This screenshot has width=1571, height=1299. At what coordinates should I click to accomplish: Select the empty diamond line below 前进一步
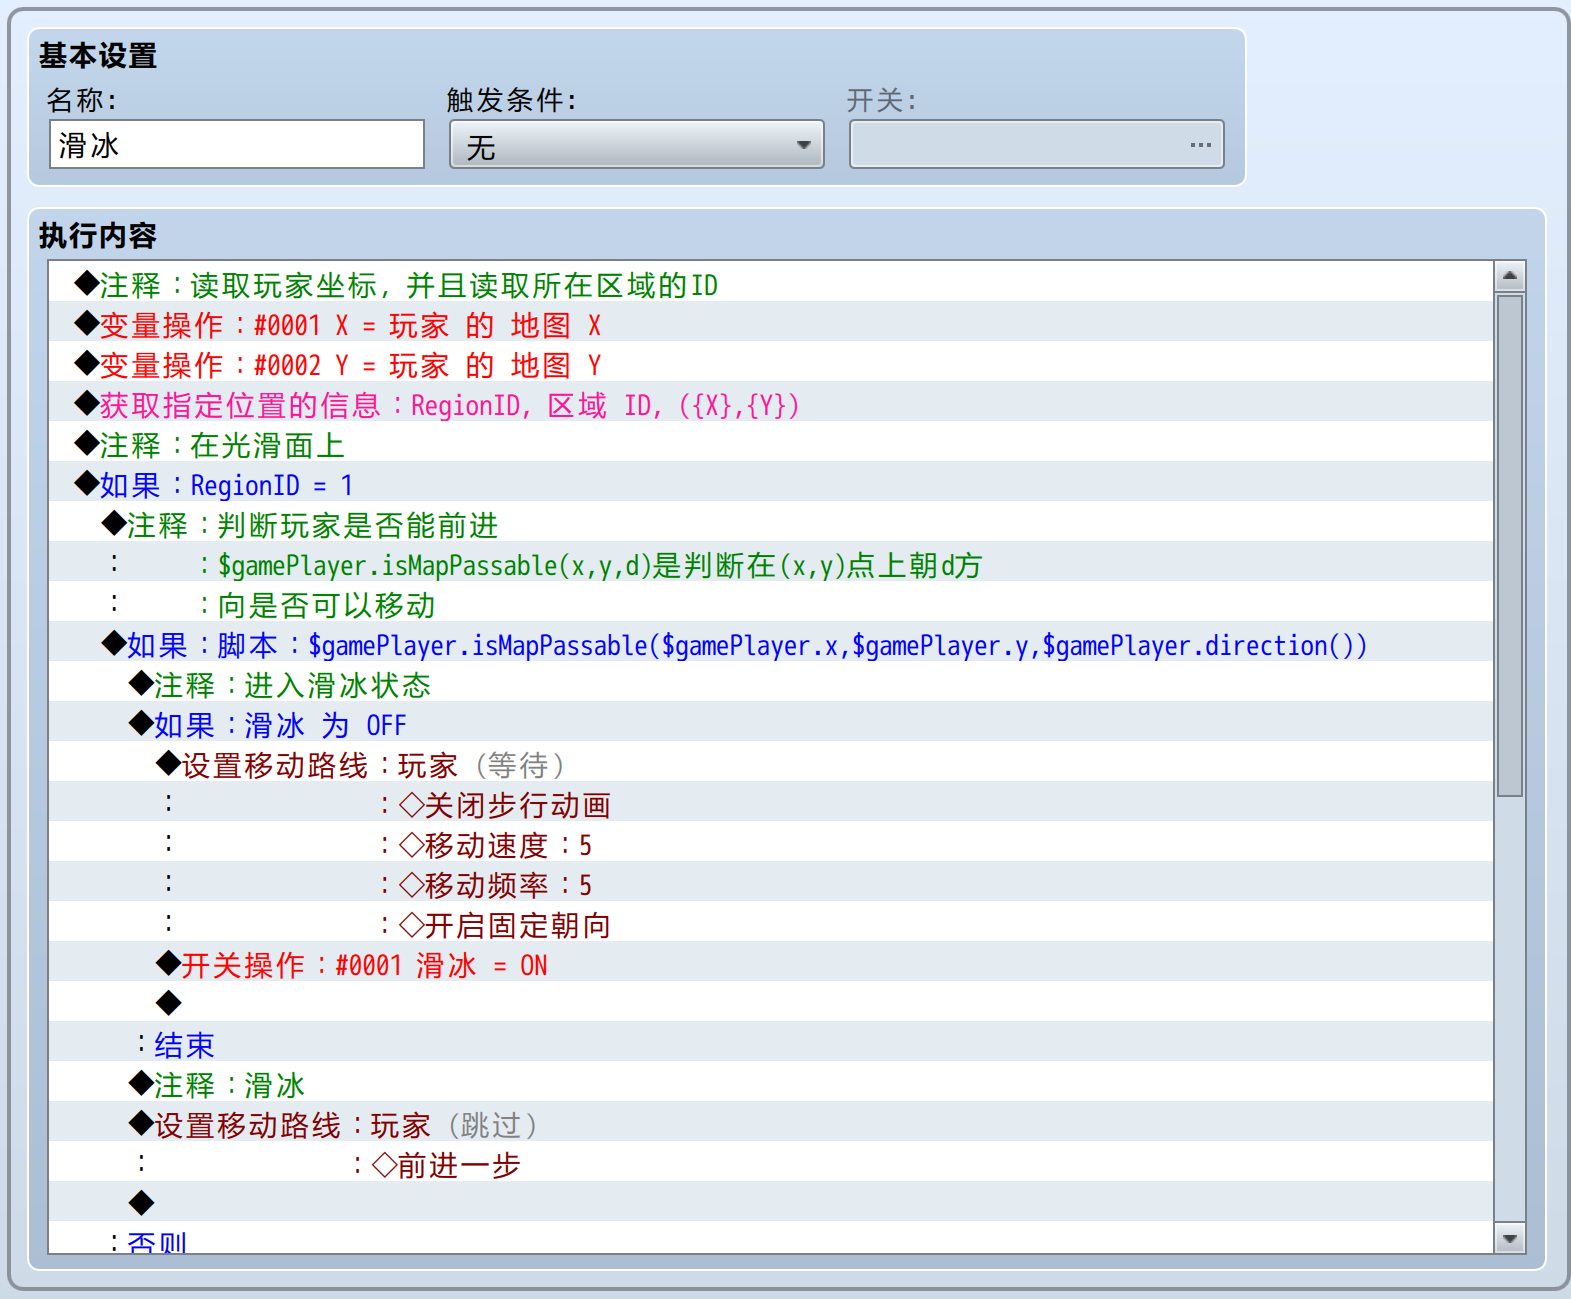point(770,1202)
